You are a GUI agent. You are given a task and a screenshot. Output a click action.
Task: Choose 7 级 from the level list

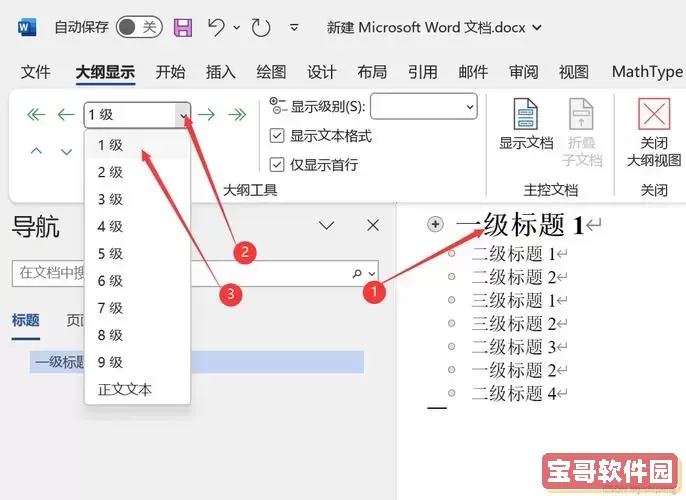pos(137,308)
